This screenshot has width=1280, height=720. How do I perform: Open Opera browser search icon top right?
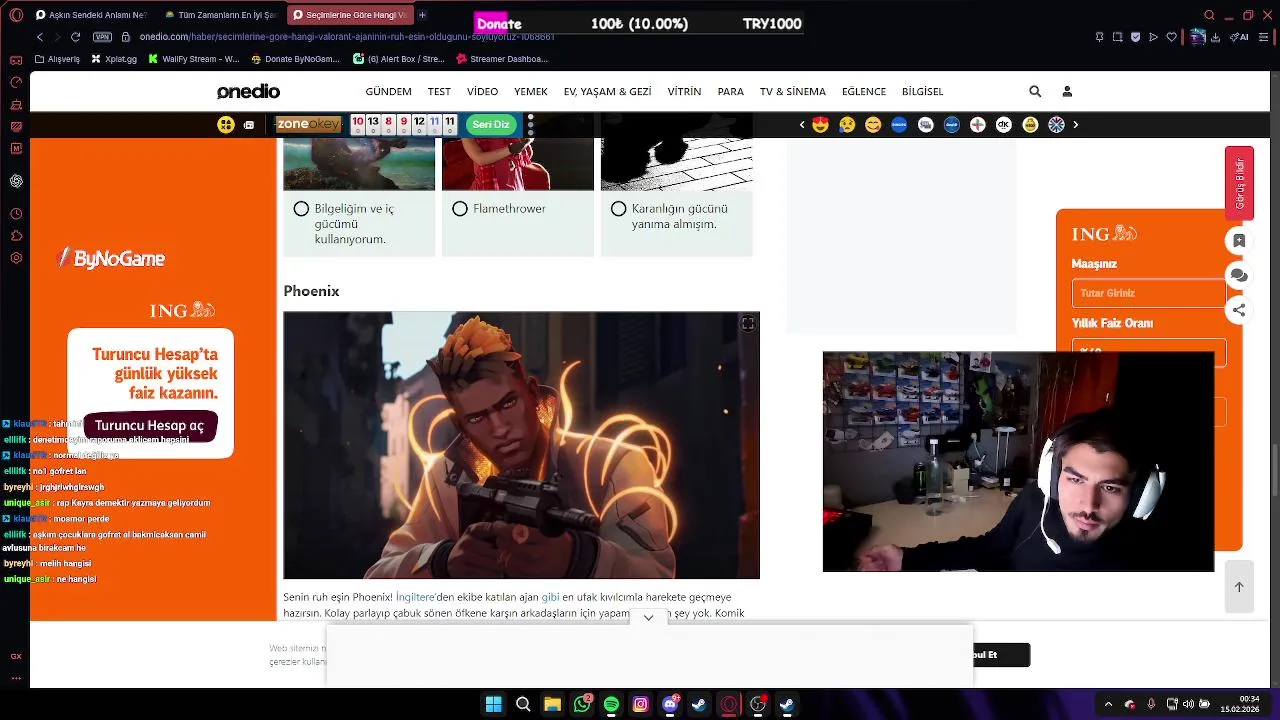[x=1209, y=15]
